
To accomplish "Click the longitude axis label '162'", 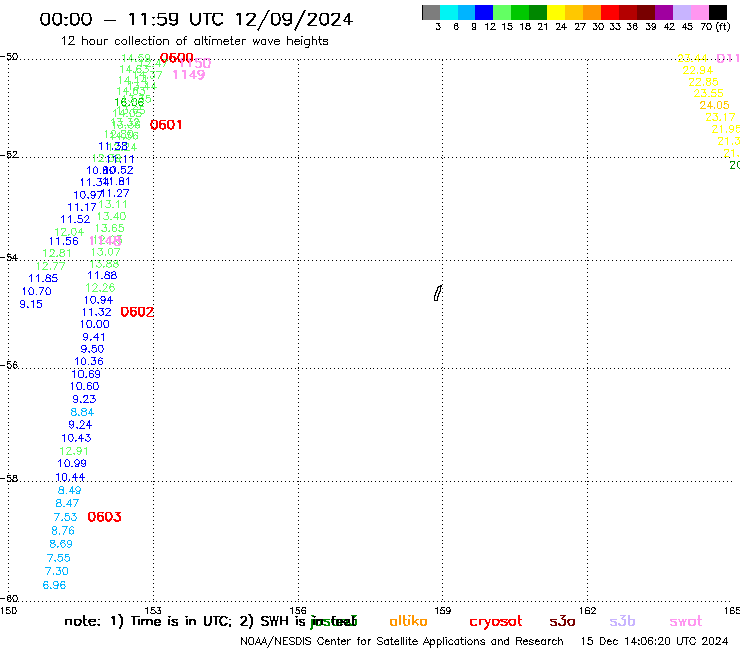I will click(x=587, y=610).
